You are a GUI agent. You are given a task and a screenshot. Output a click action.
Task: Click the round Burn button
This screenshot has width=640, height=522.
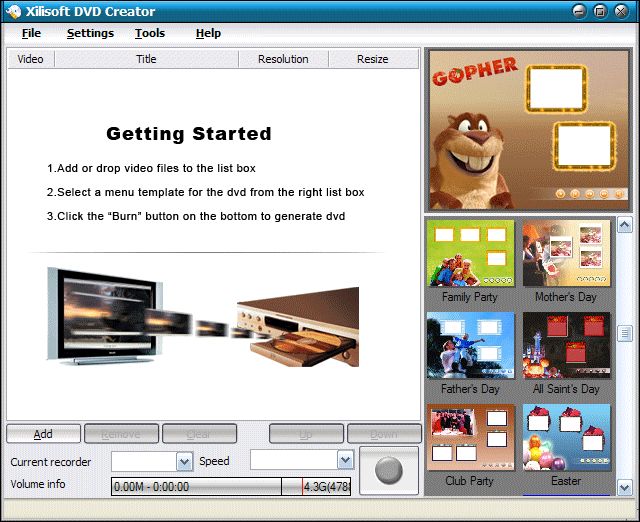[389, 471]
